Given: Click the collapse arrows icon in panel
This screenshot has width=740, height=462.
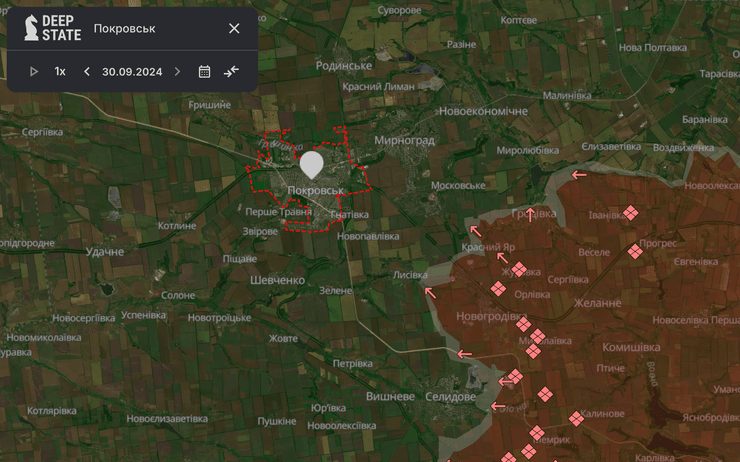Looking at the screenshot, I should click(232, 71).
